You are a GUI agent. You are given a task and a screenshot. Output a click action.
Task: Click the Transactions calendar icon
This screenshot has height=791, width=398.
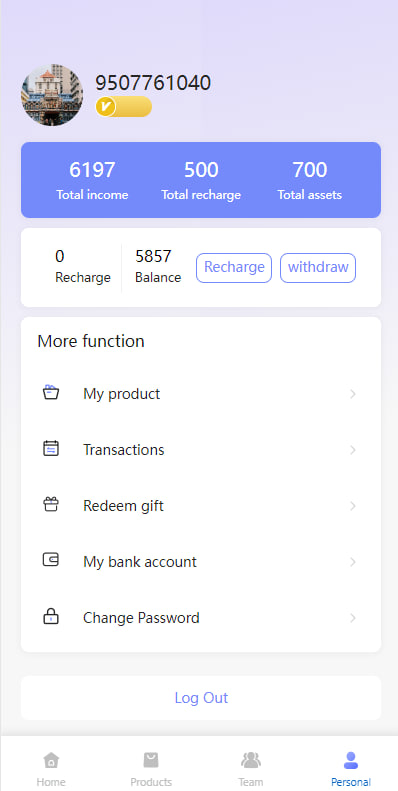point(51,448)
